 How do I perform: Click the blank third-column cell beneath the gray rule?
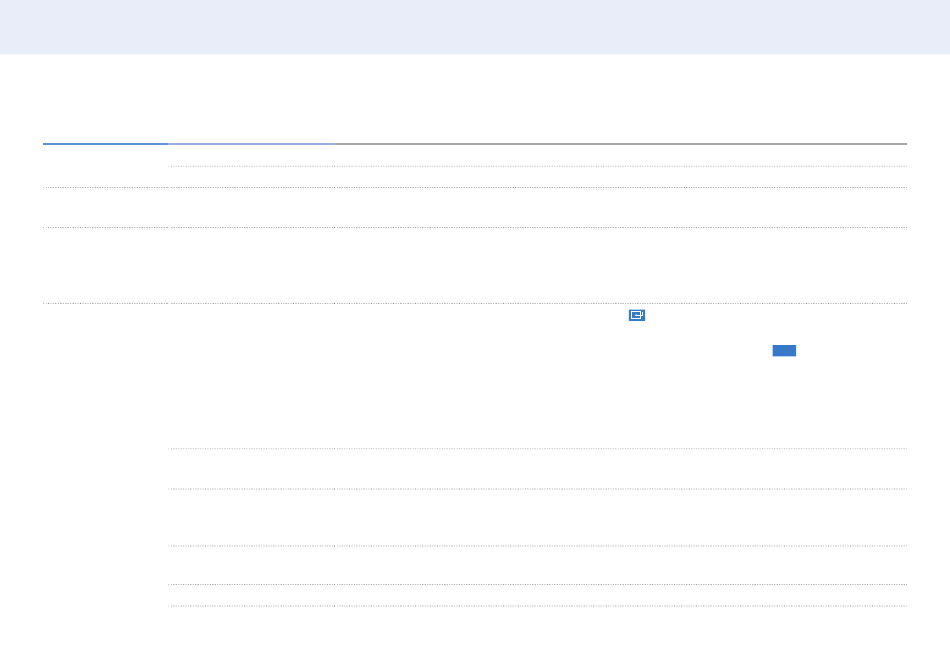[620, 156]
